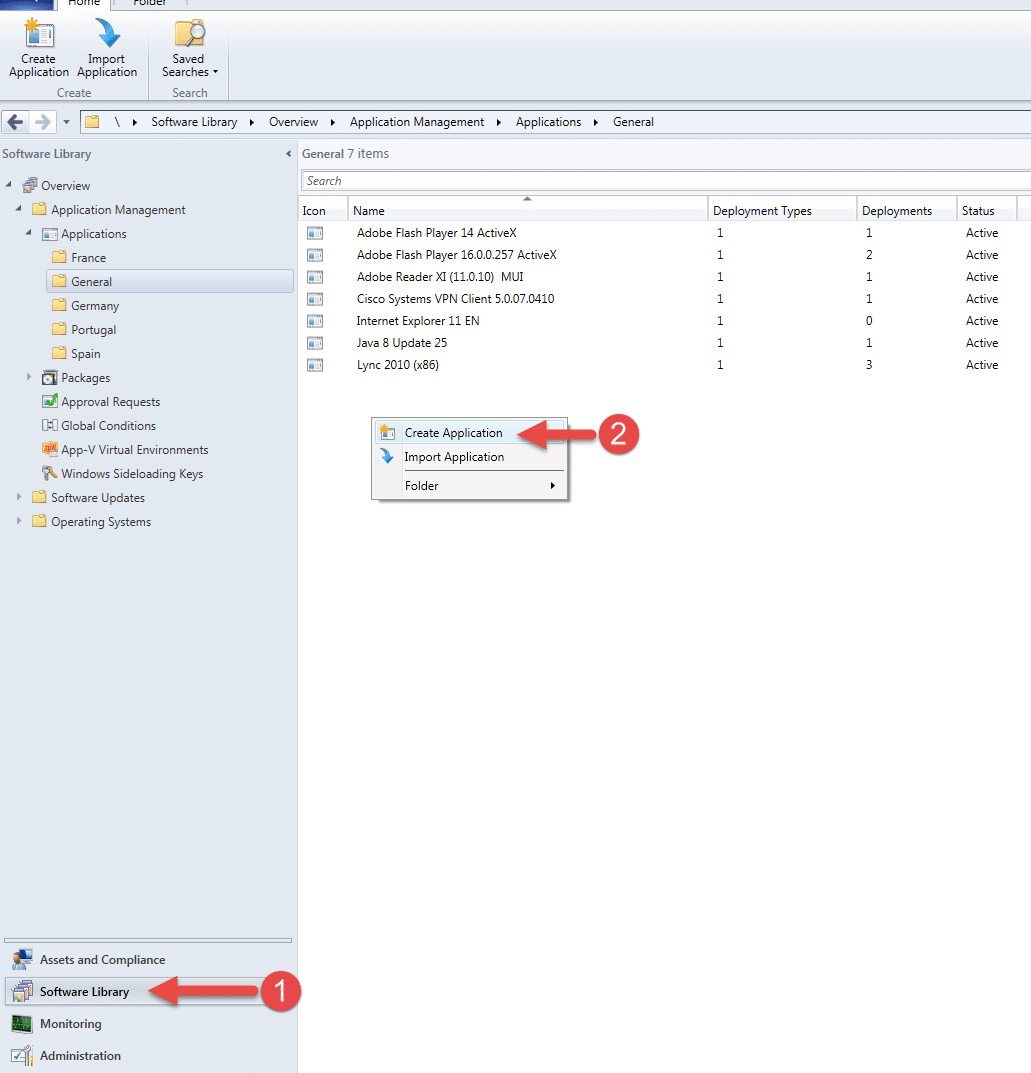Screen dimensions: 1031x1073
Task: Switch to the Folder ribbon tab
Action: (x=149, y=3)
